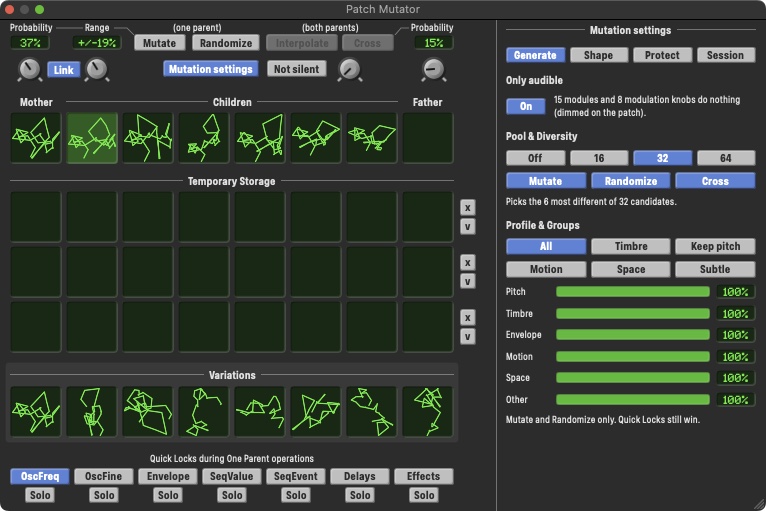
Task: Enable the OscFine quick lock
Action: pos(104,476)
